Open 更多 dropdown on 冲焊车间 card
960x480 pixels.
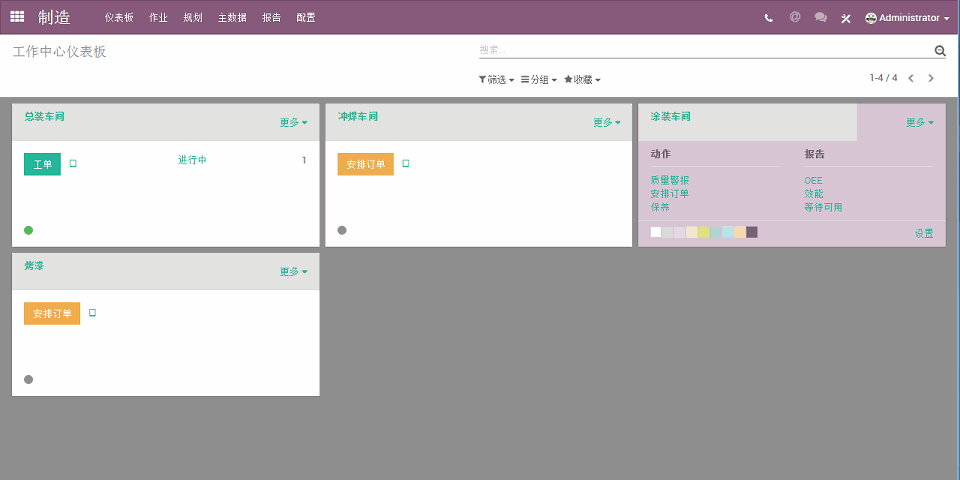pyautogui.click(x=607, y=122)
